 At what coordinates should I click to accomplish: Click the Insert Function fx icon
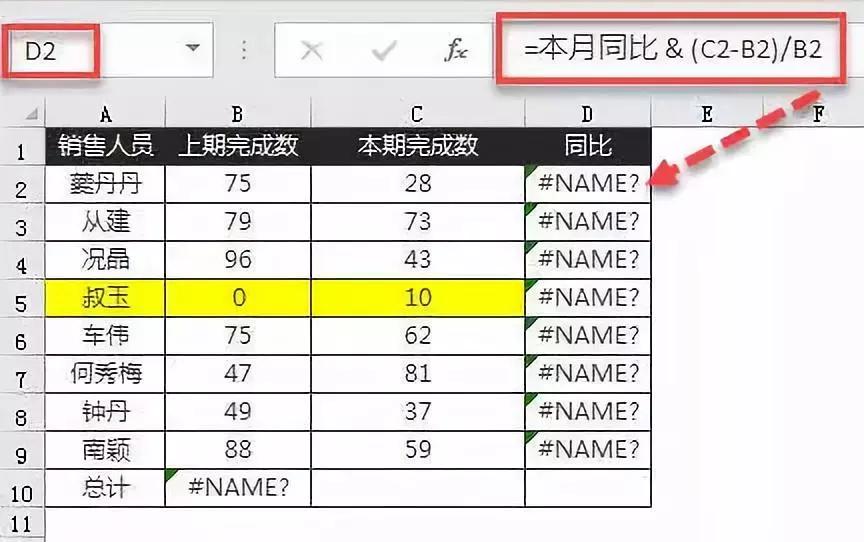click(456, 51)
